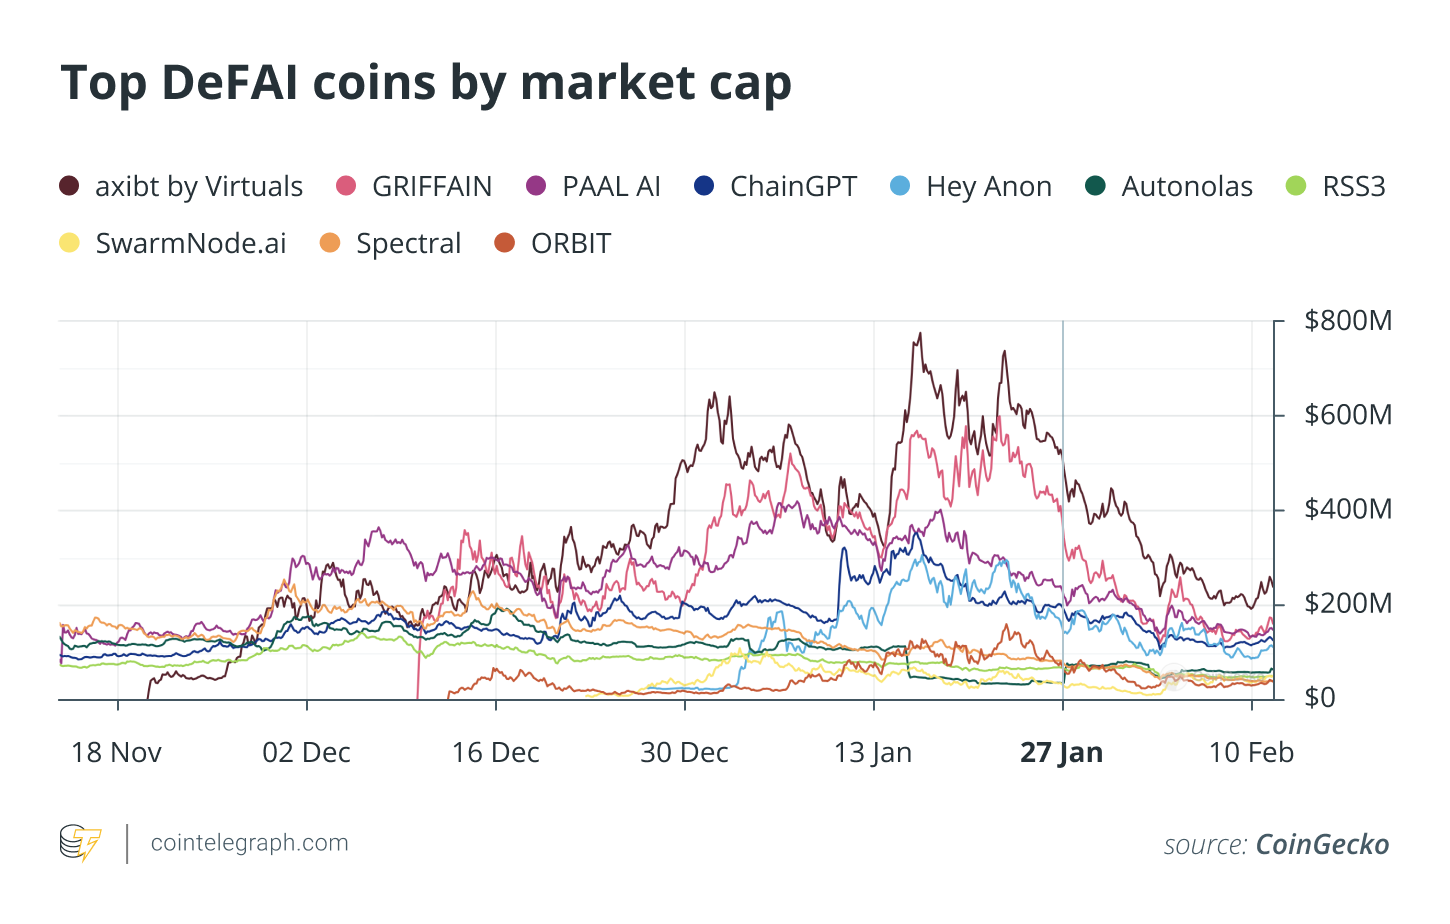Screen dimensions: 1450x924
Task: Click the Hey Anon light blue legend dot
Action: 900,186
